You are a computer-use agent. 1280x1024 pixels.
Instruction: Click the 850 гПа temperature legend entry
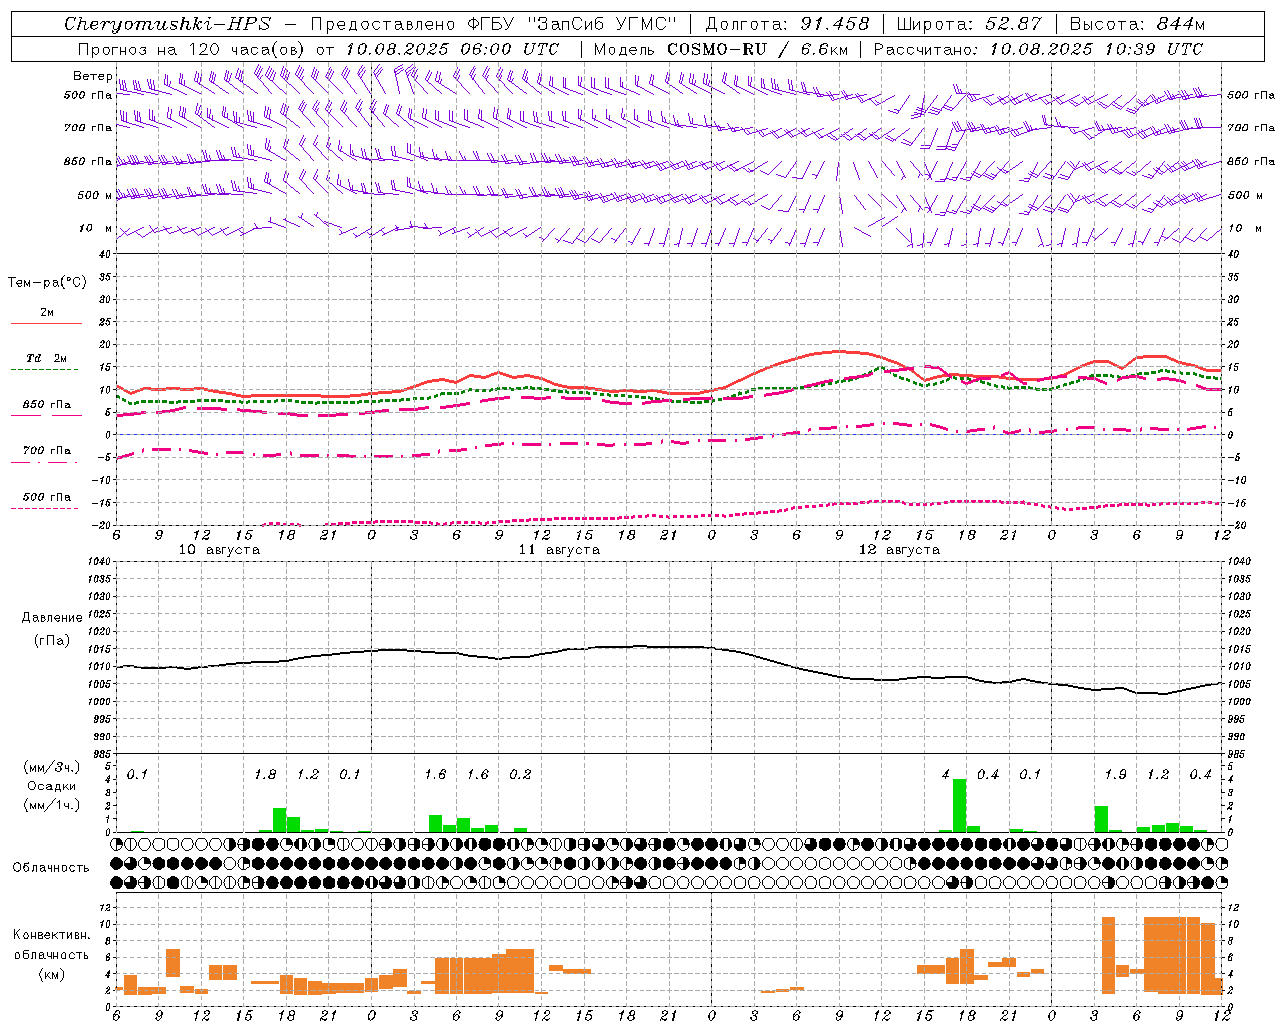pyautogui.click(x=46, y=405)
